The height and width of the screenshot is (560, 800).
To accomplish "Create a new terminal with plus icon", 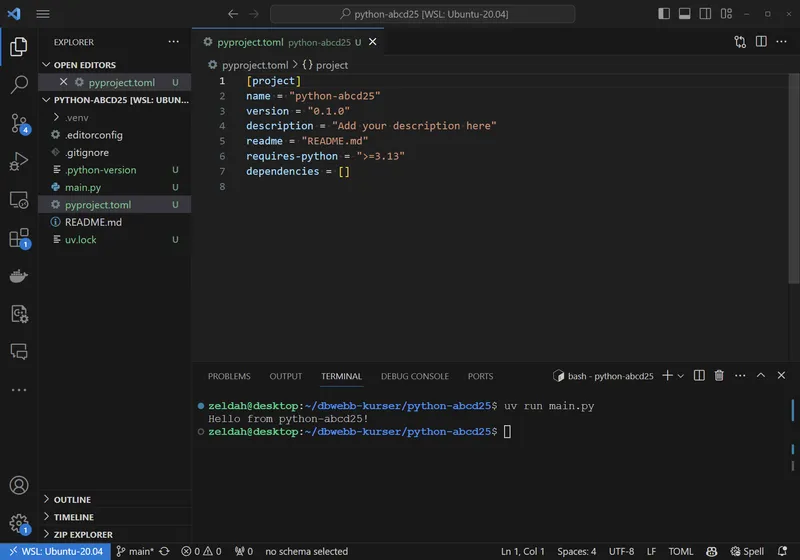I will point(667,375).
